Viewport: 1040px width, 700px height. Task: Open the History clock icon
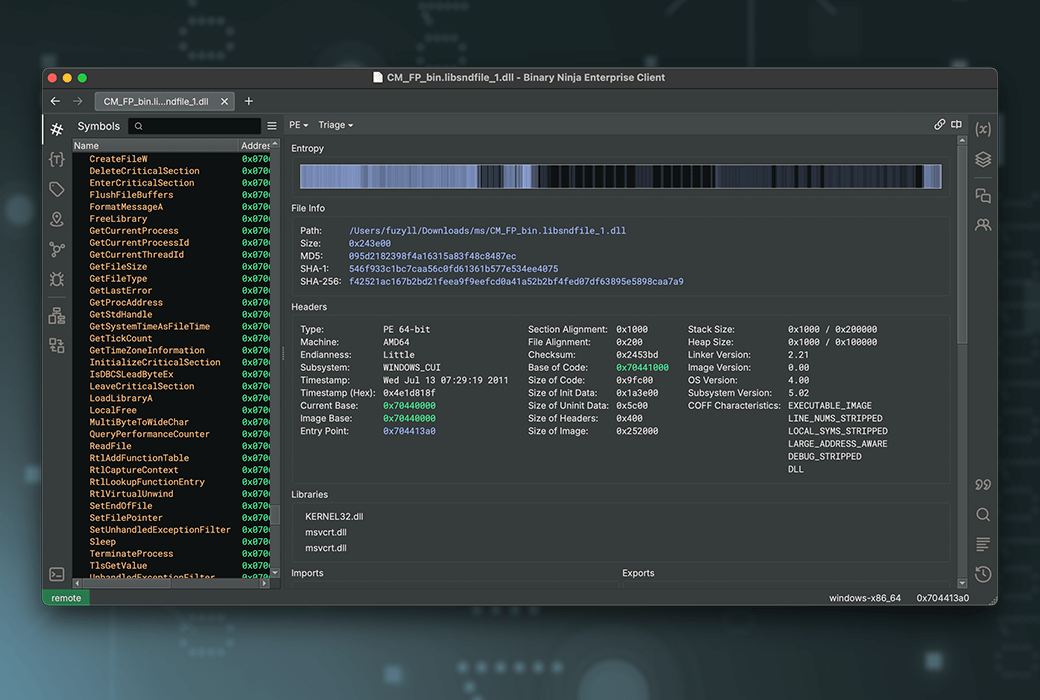pos(983,574)
